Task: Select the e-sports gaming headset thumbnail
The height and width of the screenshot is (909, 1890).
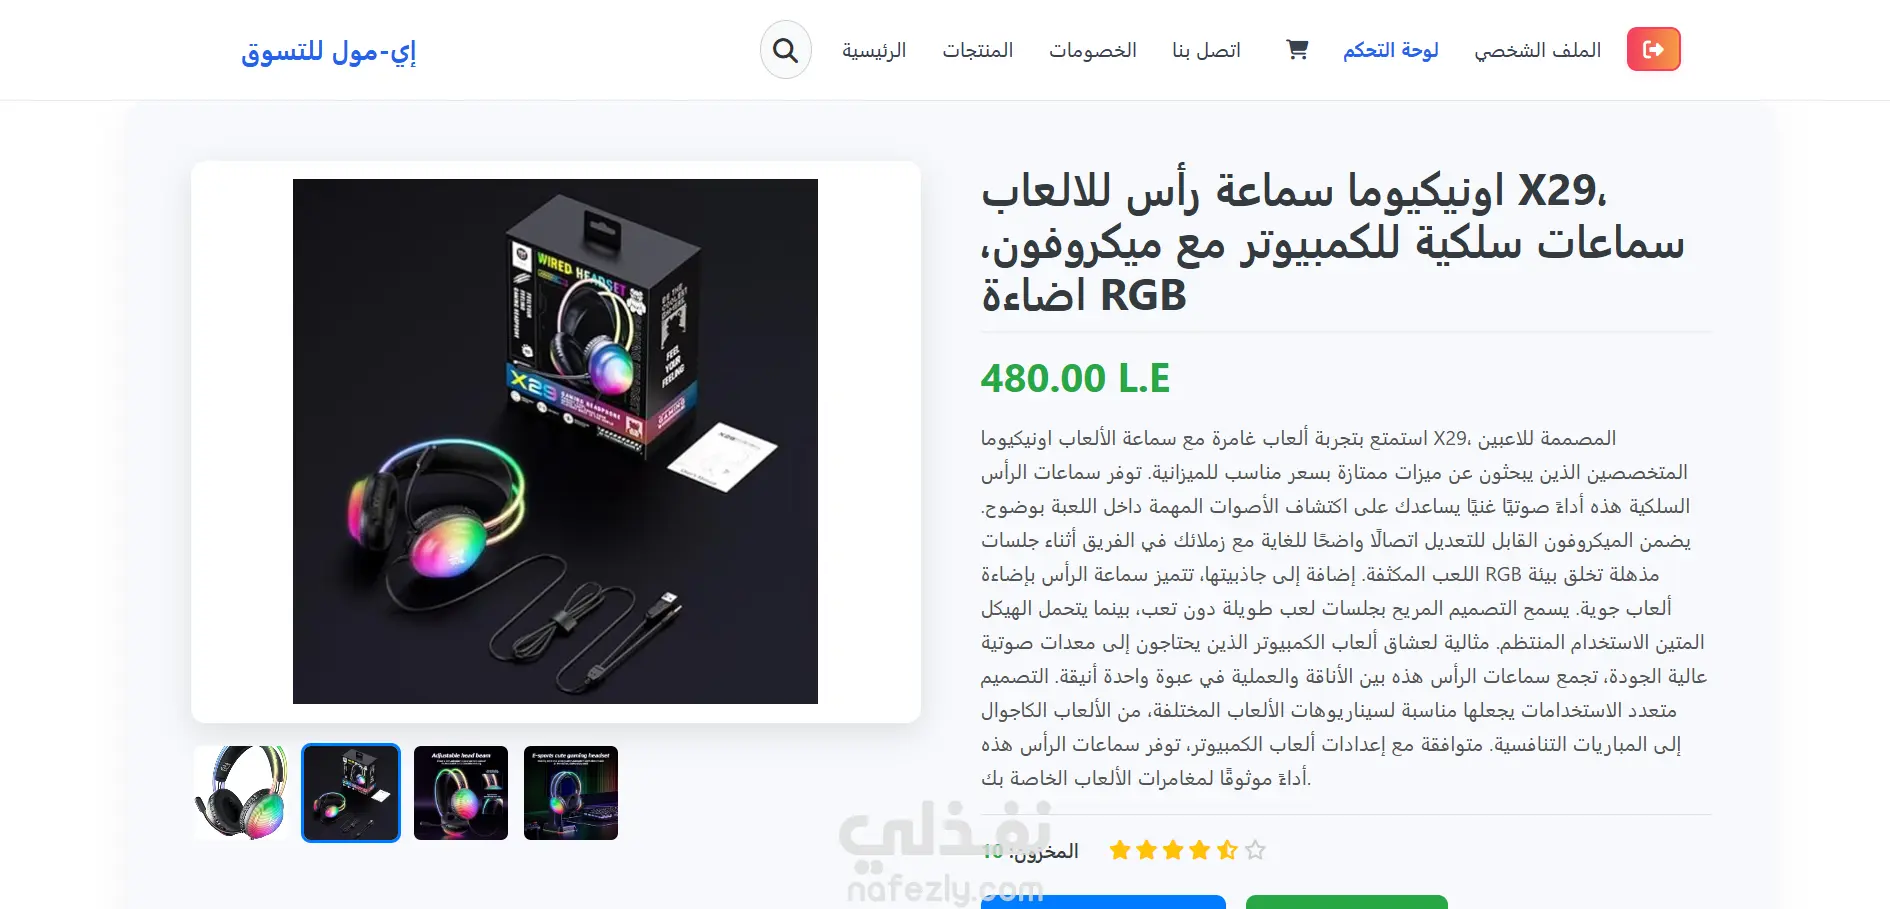Action: click(571, 793)
